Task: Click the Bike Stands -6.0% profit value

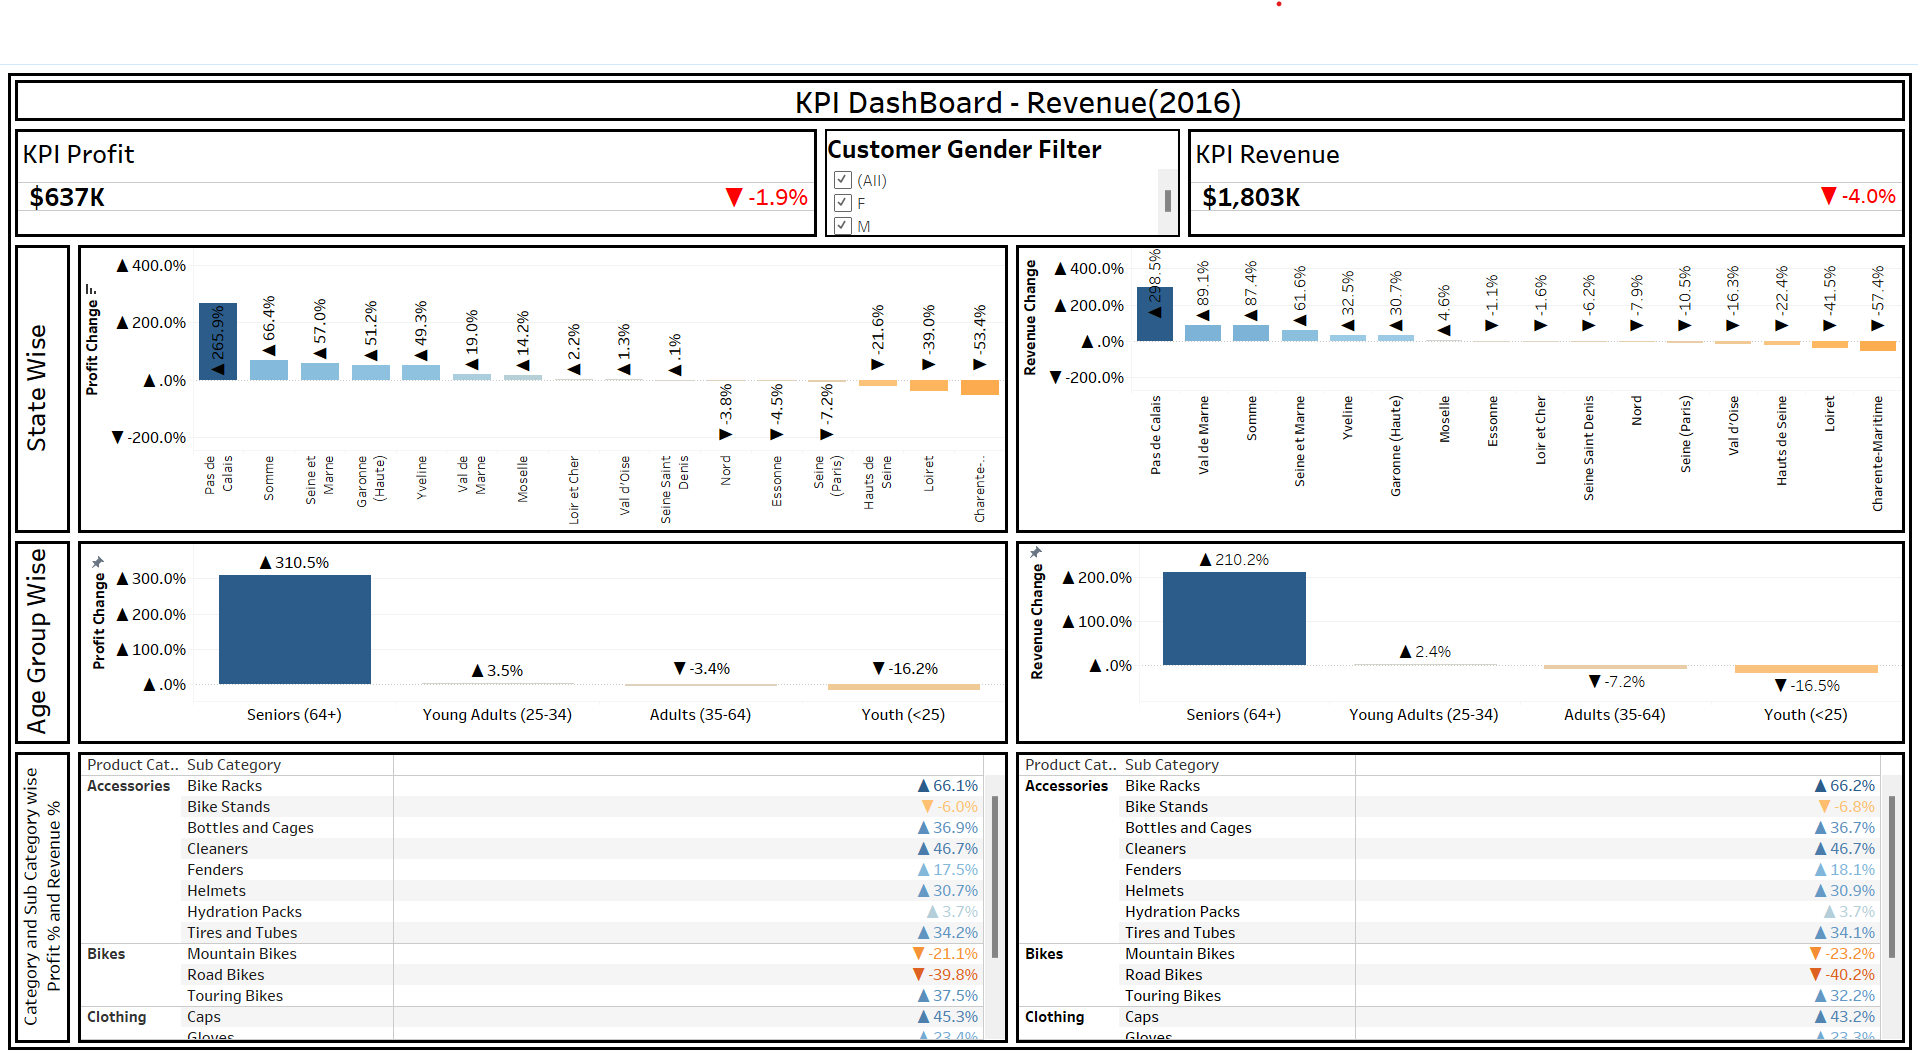Action: [x=950, y=807]
